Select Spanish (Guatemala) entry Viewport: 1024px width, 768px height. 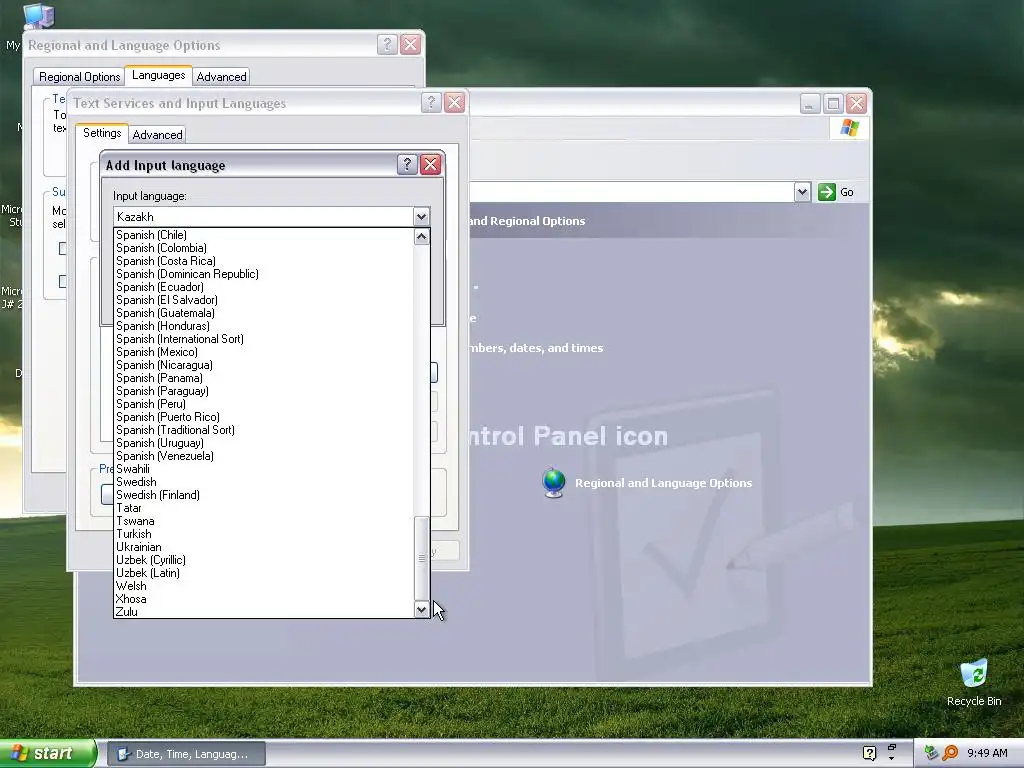[x=165, y=313]
